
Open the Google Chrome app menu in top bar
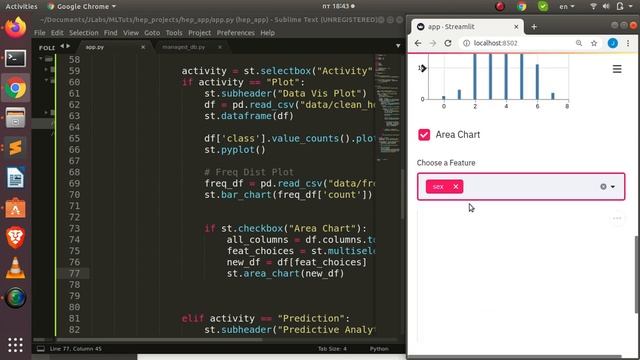point(81,6)
